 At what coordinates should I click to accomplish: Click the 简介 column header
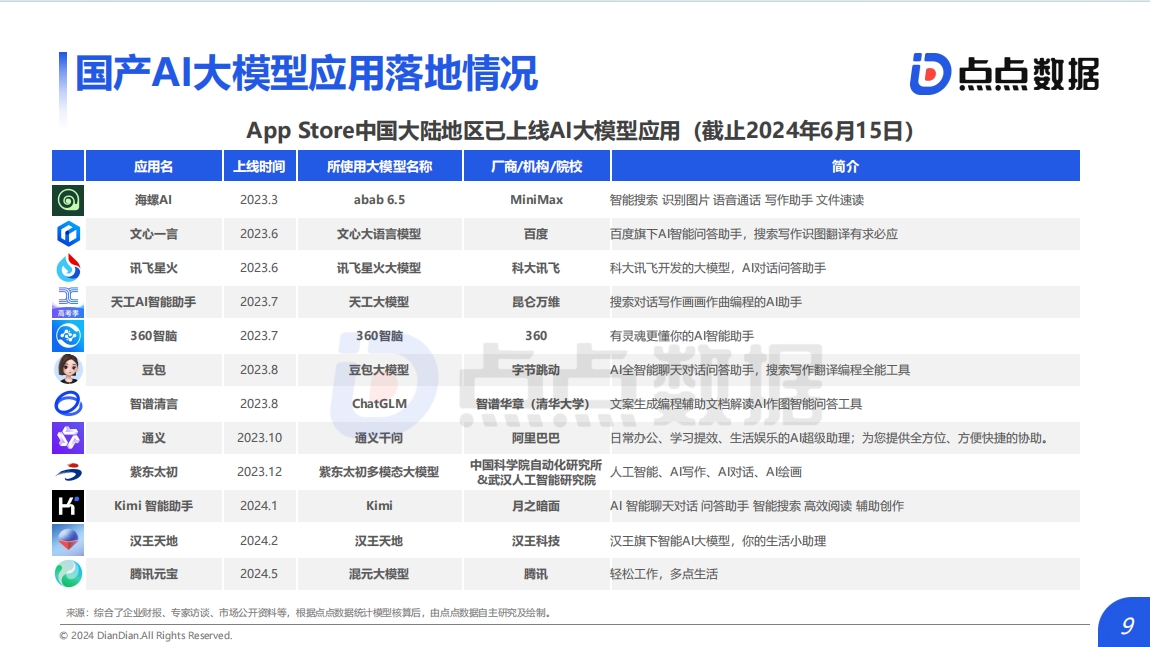point(846,166)
